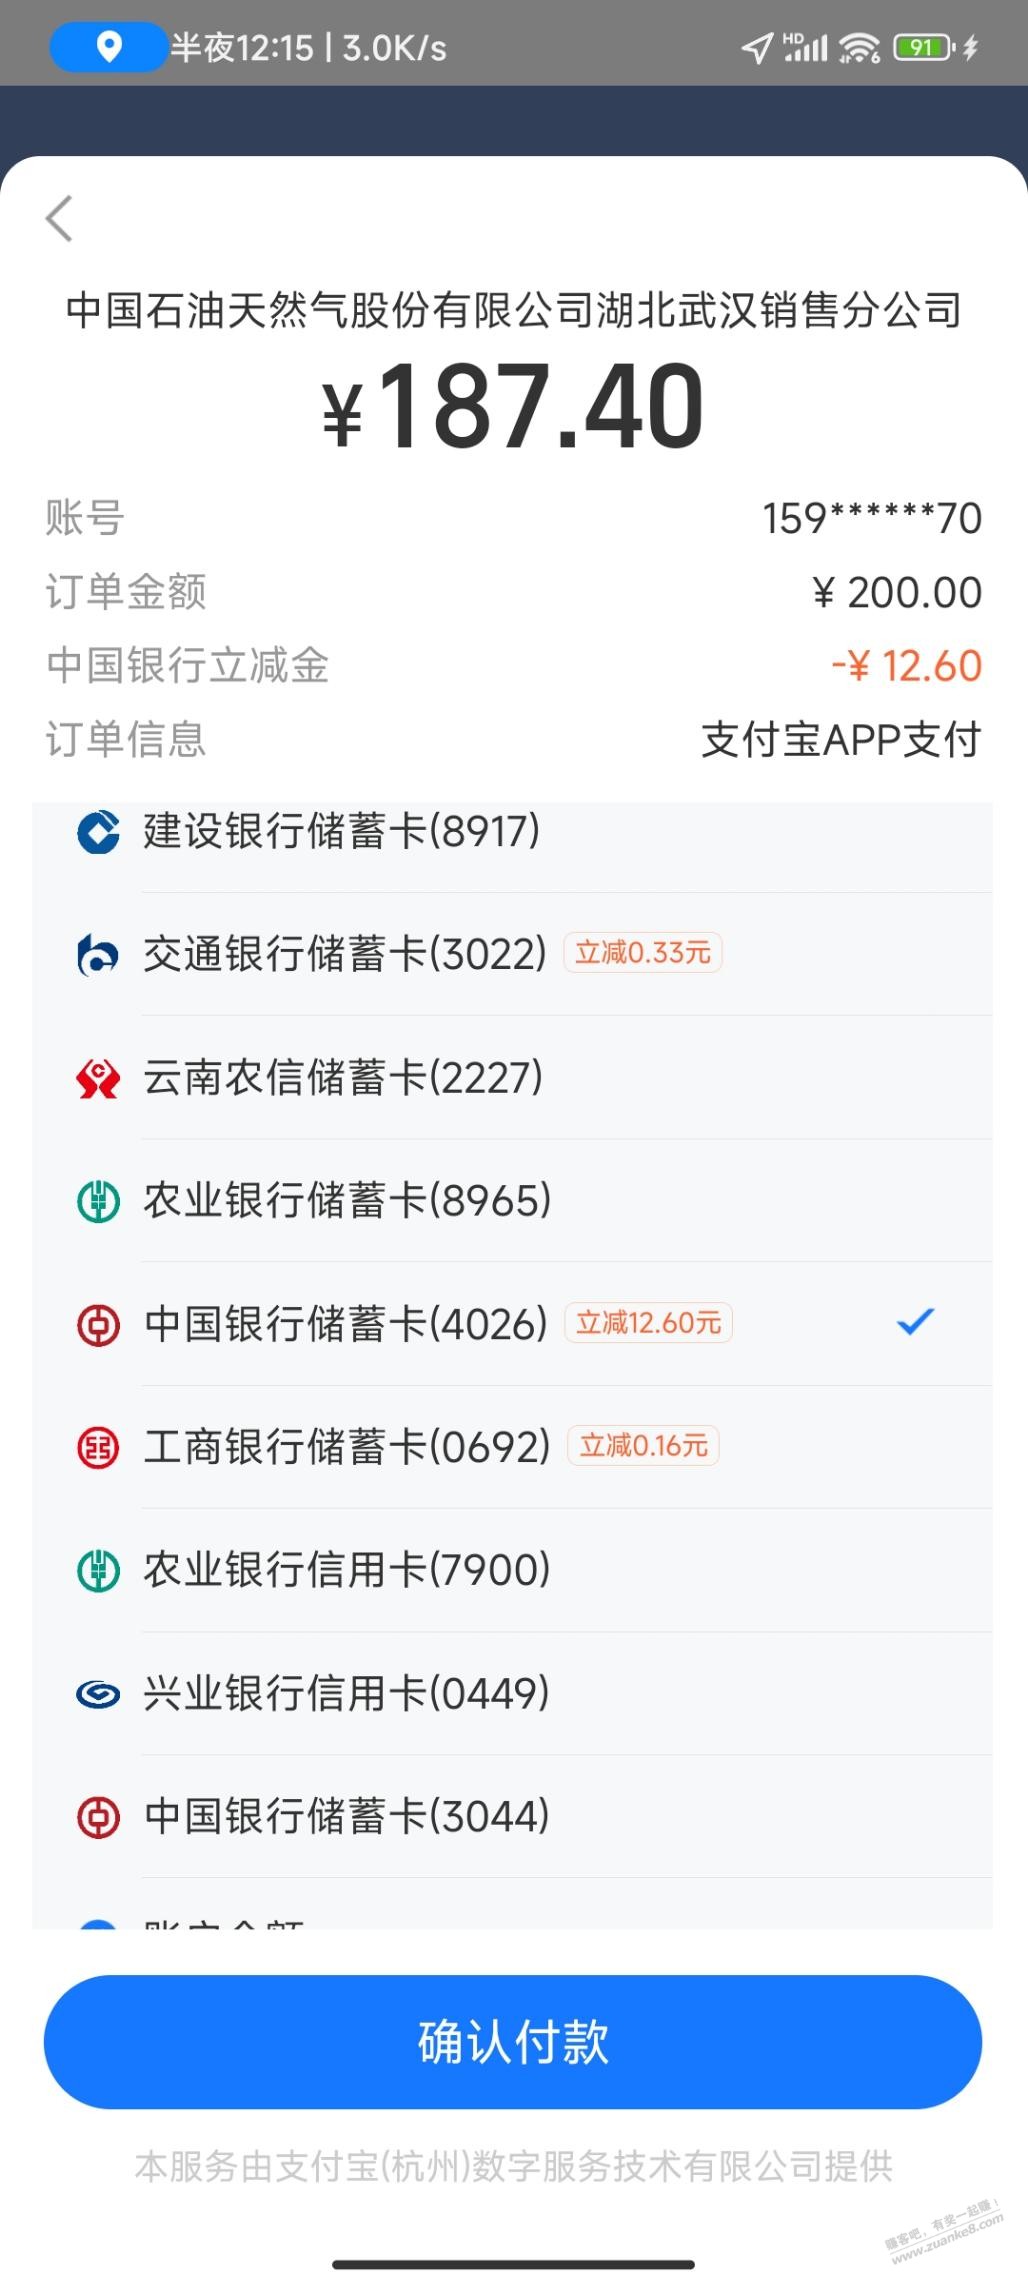The width and height of the screenshot is (1028, 2284).
Task: Click the 立减0.33元 discount tag
Action: (643, 953)
